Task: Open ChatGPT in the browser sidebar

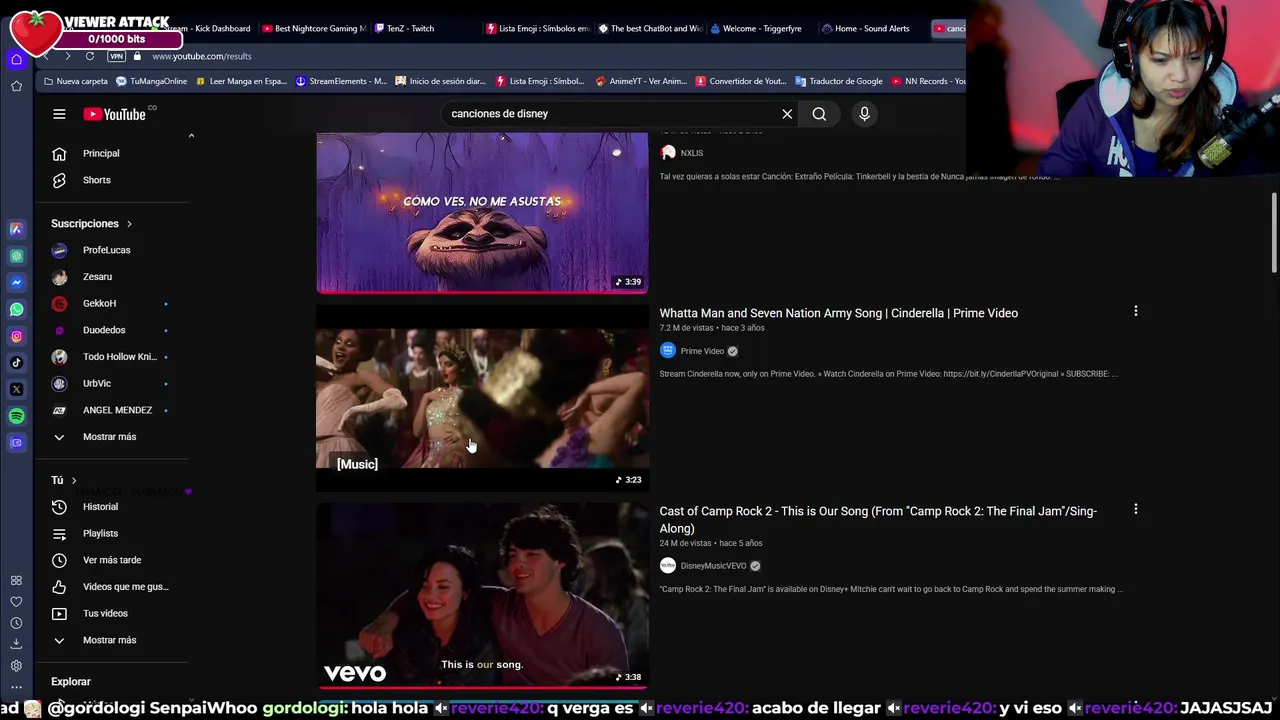Action: (x=16, y=256)
